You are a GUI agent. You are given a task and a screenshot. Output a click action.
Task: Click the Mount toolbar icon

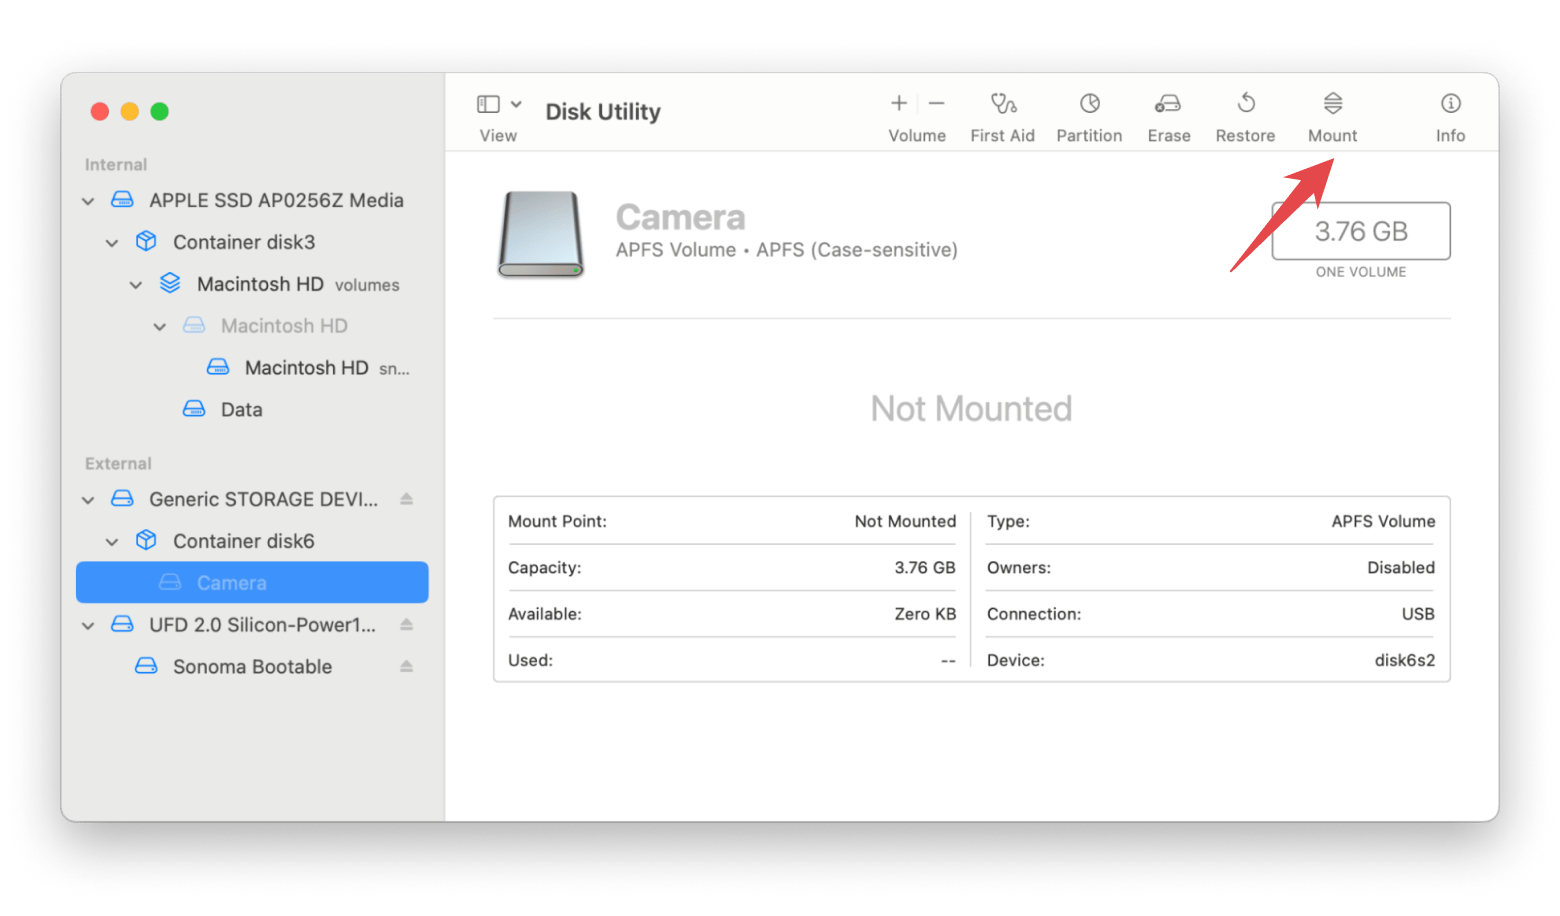[1332, 103]
